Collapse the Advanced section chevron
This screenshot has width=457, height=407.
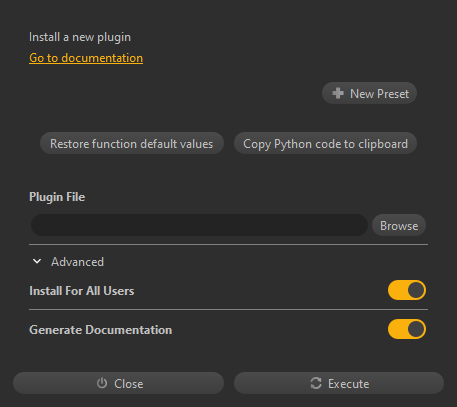pyautogui.click(x=37, y=262)
